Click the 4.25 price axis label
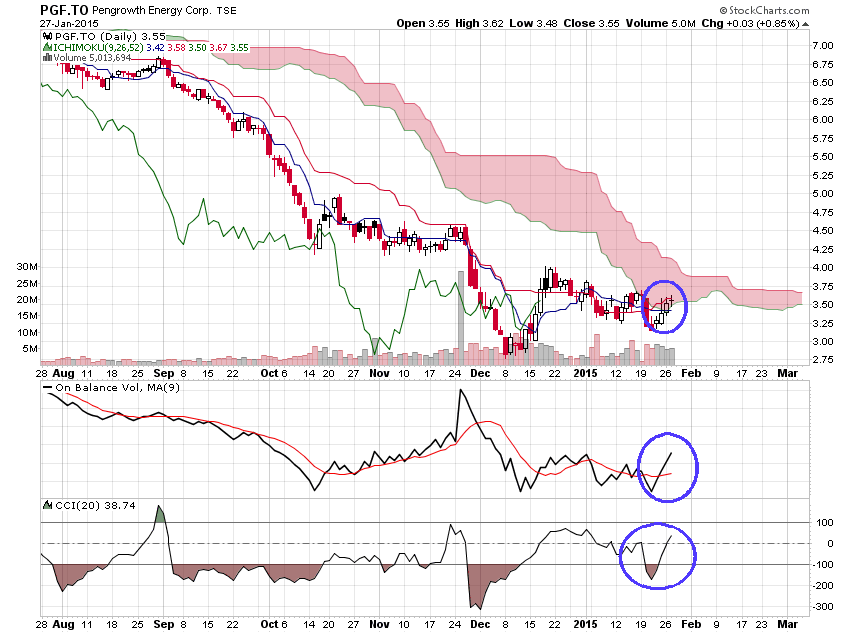Image resolution: width=850 pixels, height=633 pixels. click(x=822, y=249)
